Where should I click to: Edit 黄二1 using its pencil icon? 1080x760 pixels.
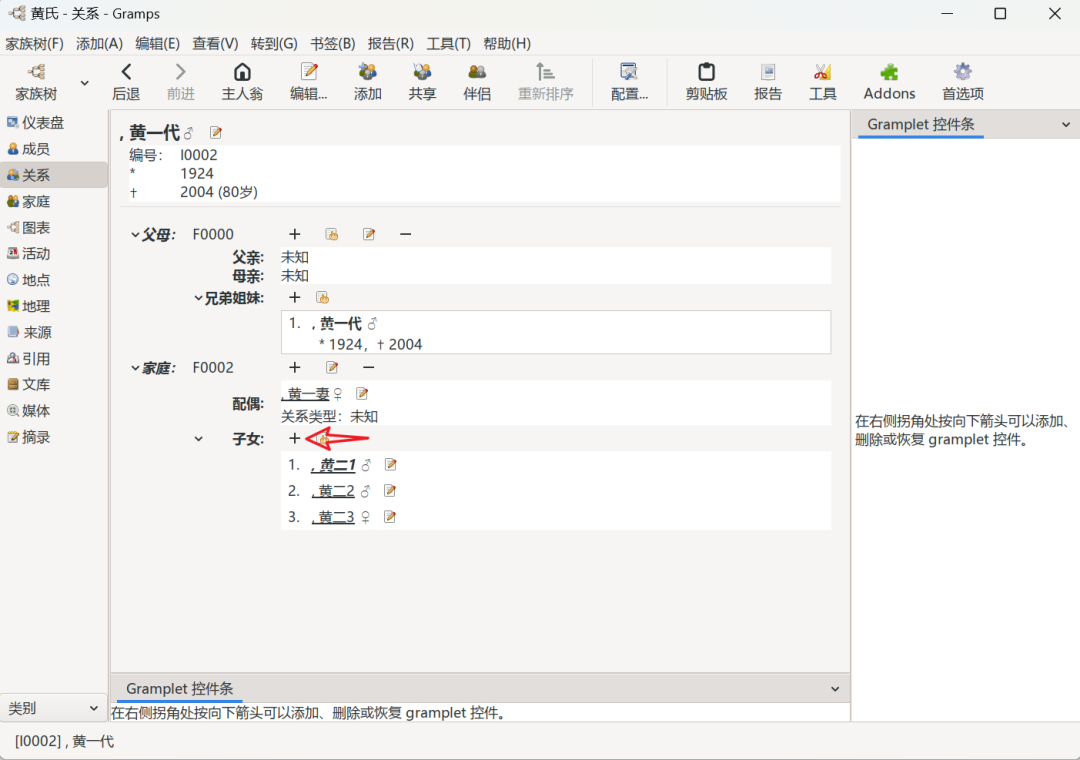[391, 465]
